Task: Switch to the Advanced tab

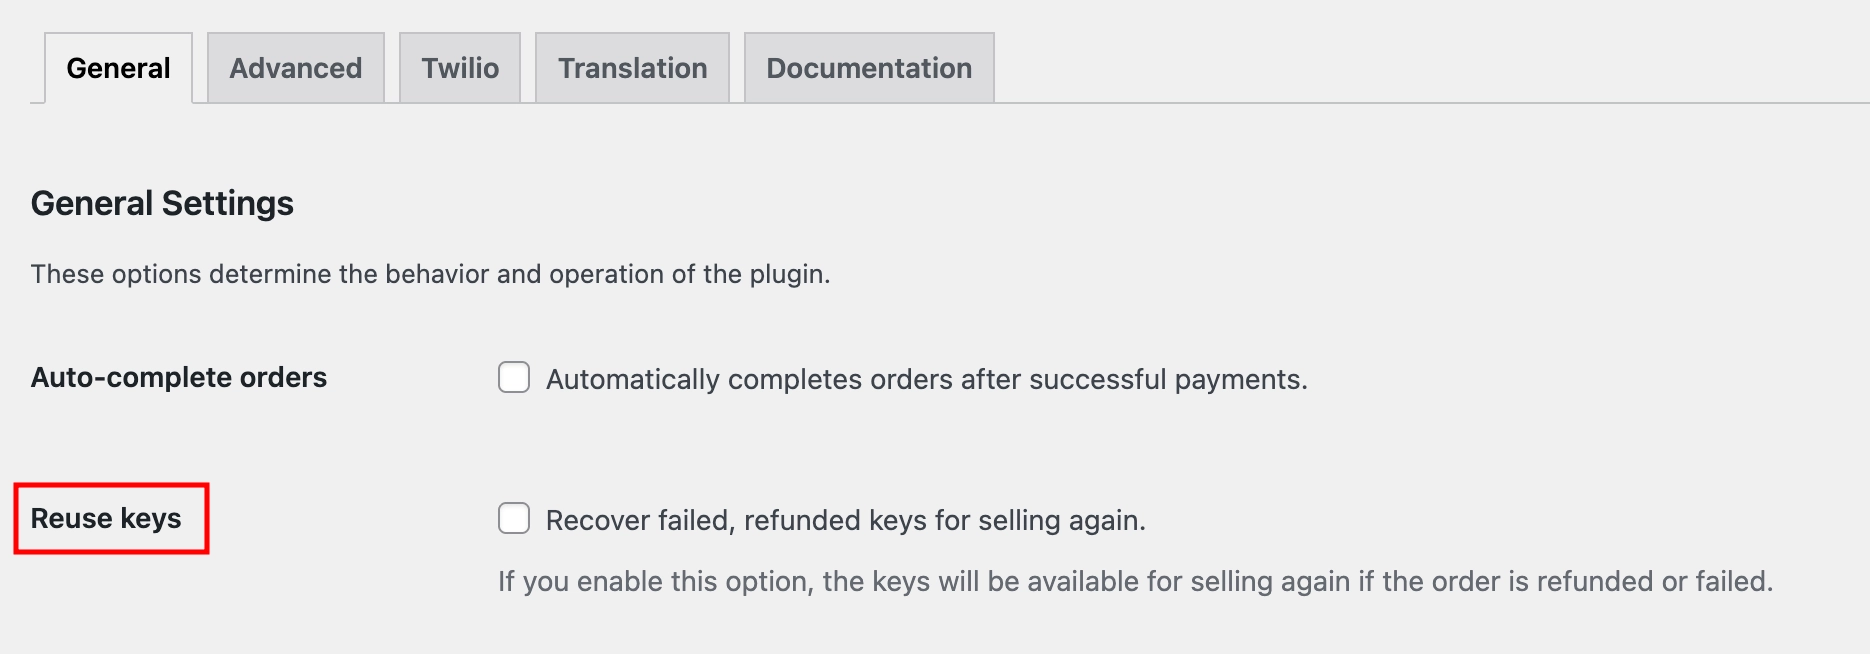Action: [x=296, y=68]
